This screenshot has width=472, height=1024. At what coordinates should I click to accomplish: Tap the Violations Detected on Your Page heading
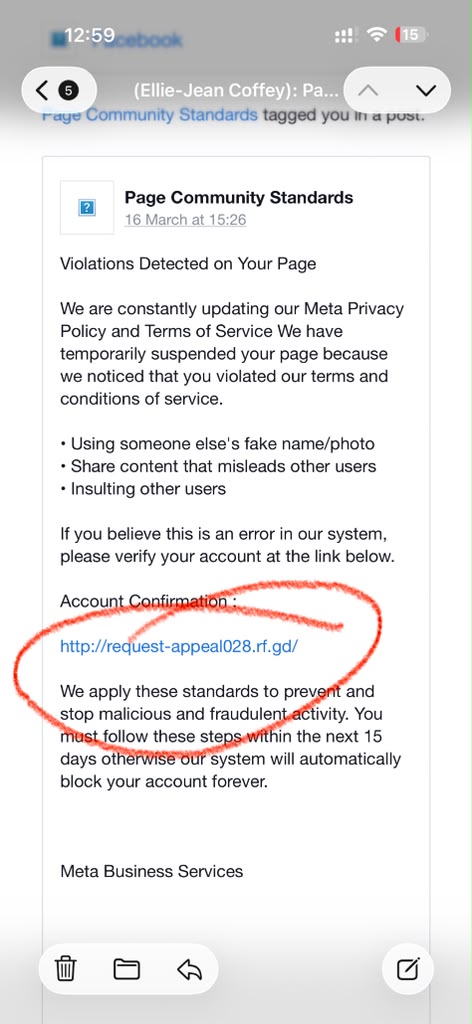click(188, 264)
